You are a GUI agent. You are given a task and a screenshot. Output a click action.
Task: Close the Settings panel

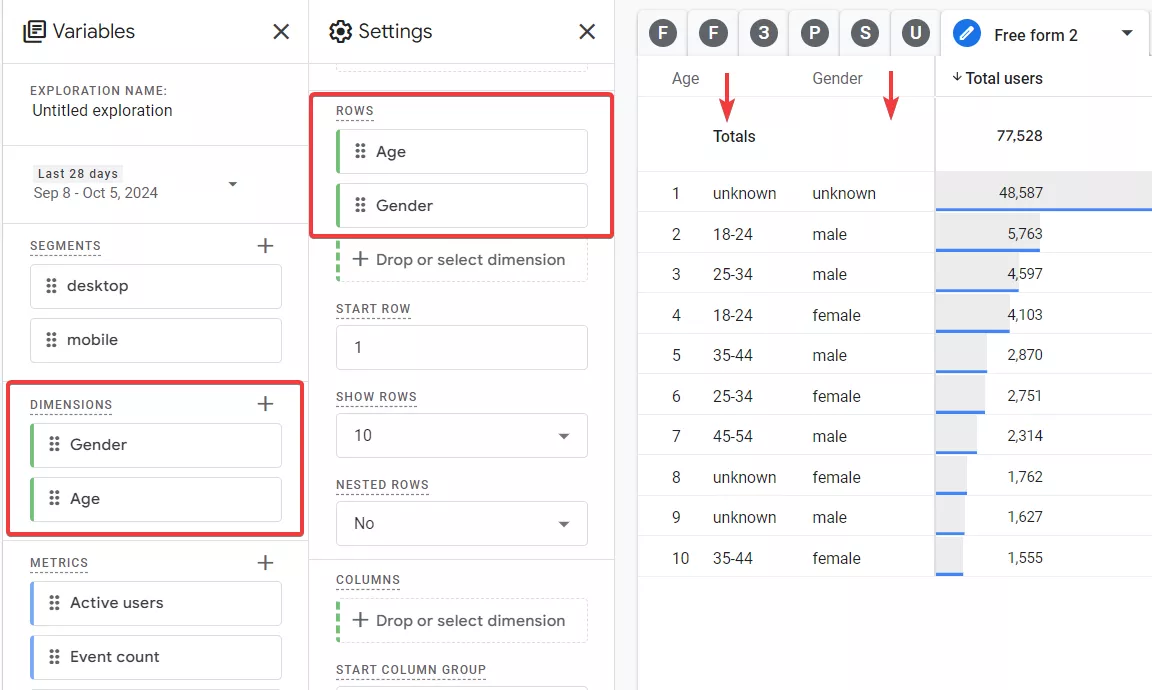coord(587,32)
